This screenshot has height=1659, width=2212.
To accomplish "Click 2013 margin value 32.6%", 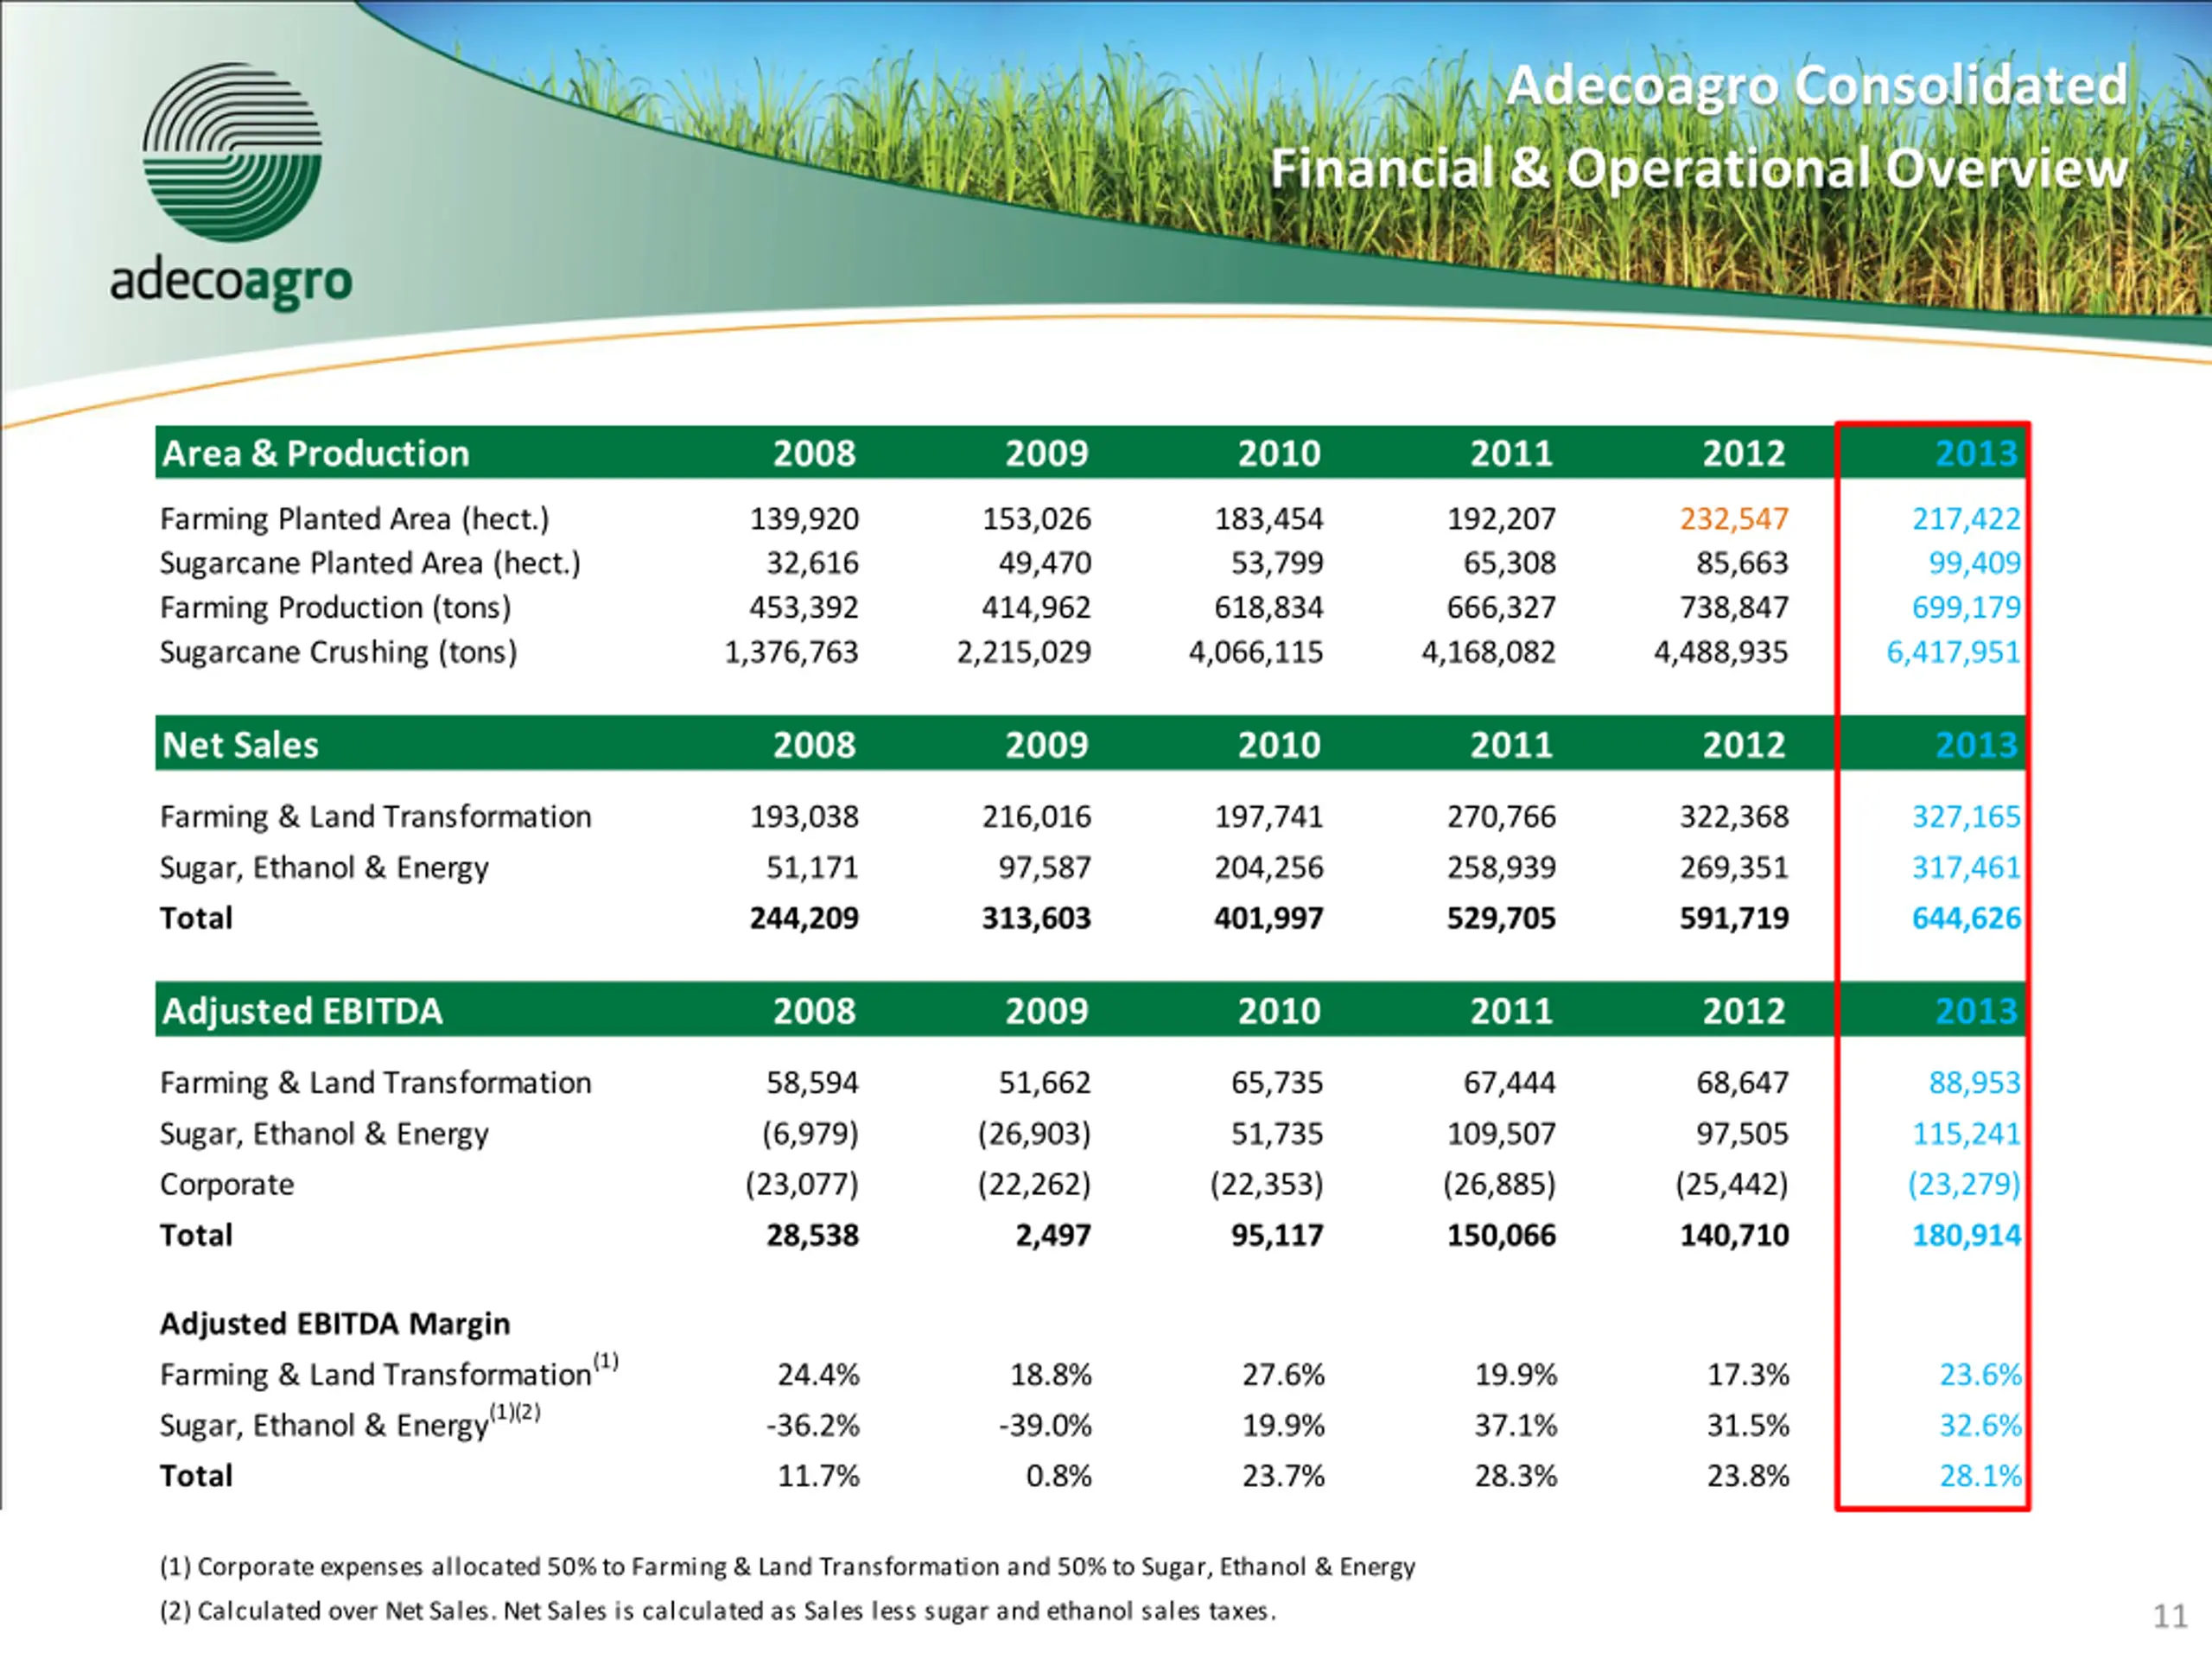I will click(1980, 1425).
